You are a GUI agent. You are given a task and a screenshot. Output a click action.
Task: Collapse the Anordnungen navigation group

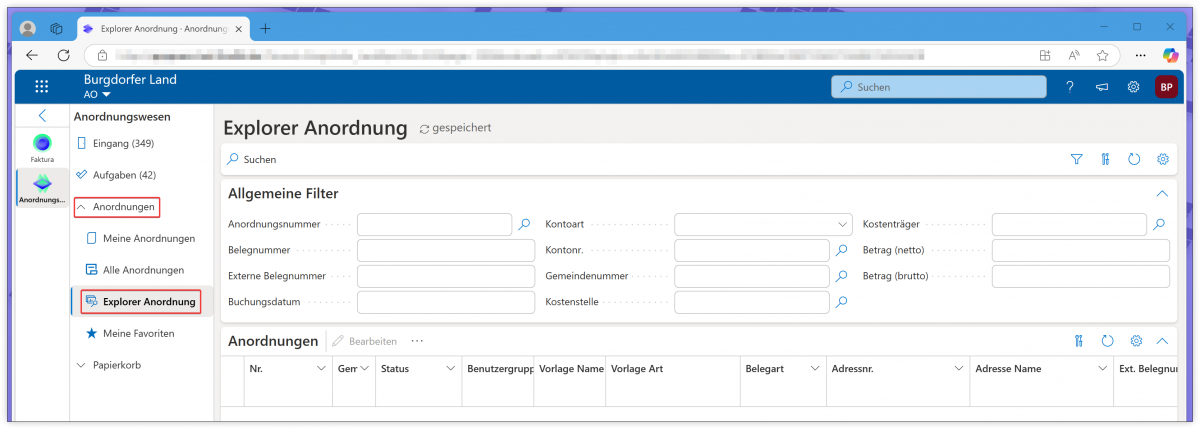pos(81,207)
